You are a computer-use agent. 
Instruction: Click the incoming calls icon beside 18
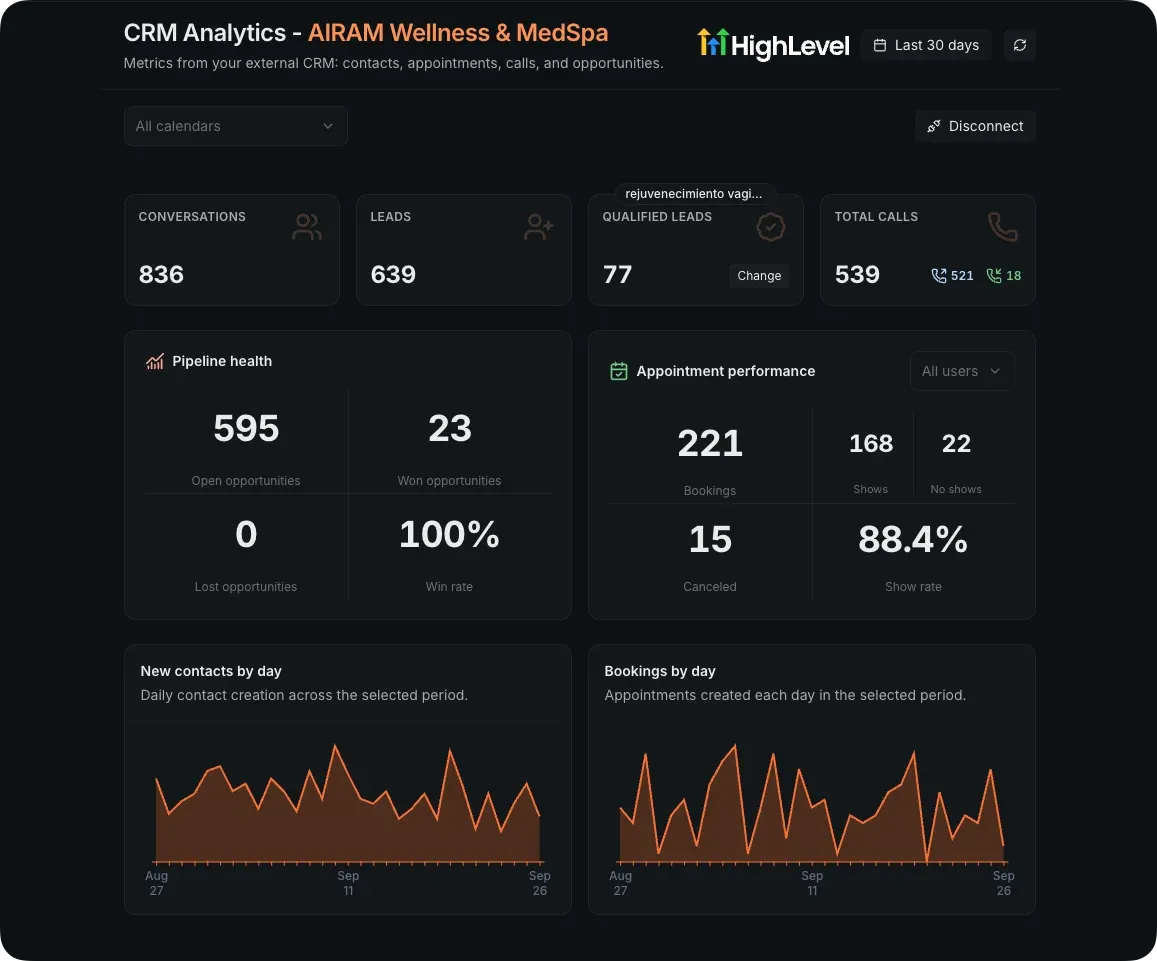(x=994, y=275)
